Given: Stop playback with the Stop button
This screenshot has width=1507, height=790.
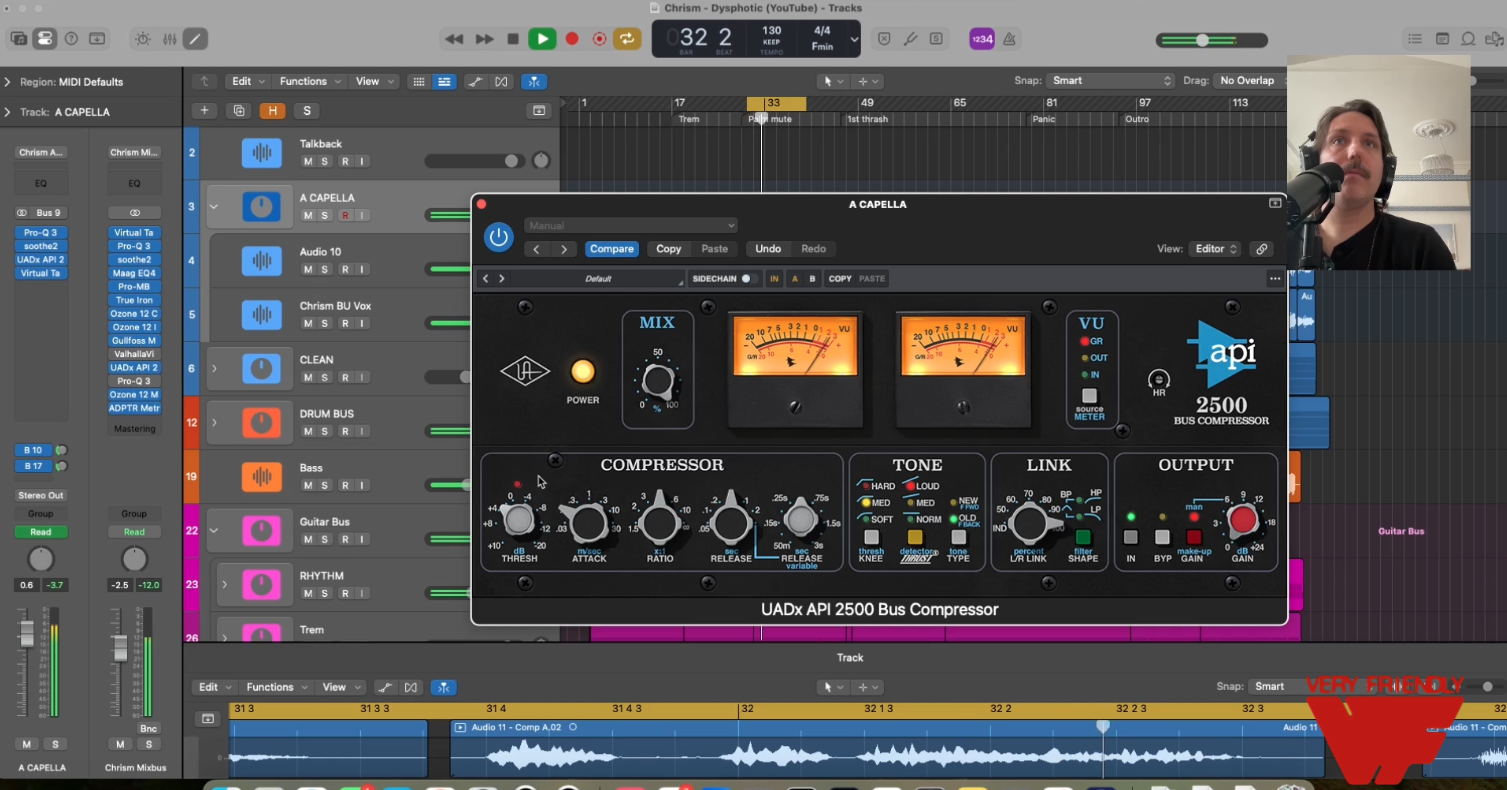Looking at the screenshot, I should tap(513, 39).
